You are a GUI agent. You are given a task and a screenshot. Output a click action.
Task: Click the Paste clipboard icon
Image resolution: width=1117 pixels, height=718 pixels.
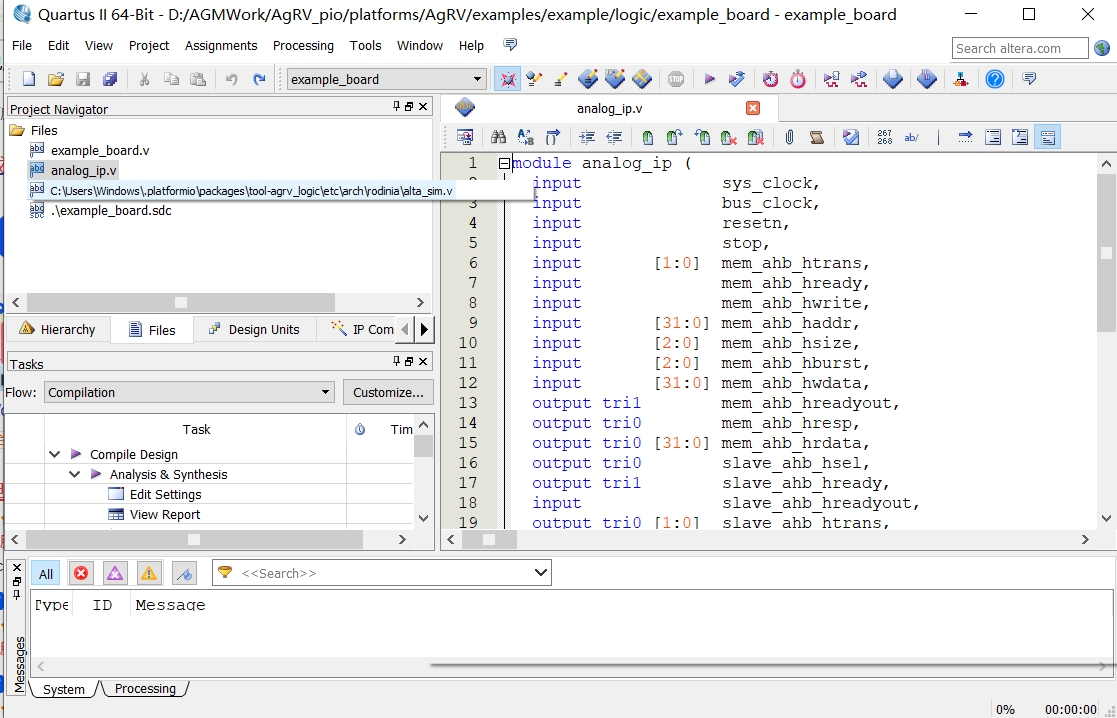click(198, 79)
